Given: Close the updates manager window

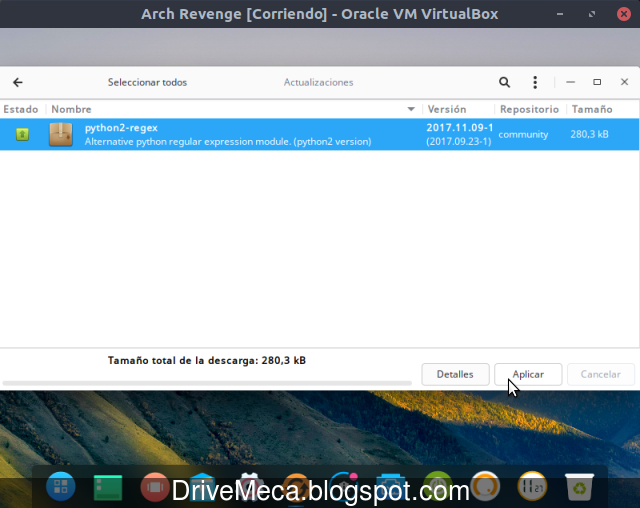Looking at the screenshot, I should pos(624,82).
